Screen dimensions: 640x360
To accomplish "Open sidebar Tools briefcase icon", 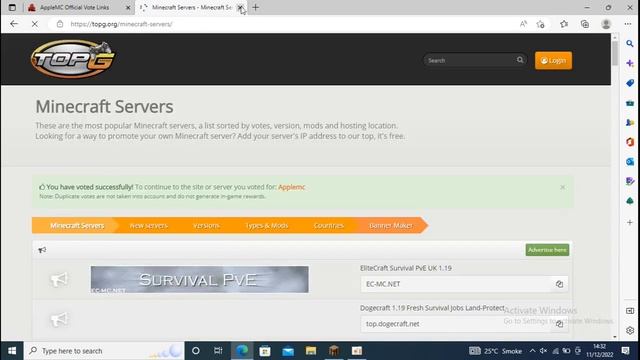I will (630, 103).
